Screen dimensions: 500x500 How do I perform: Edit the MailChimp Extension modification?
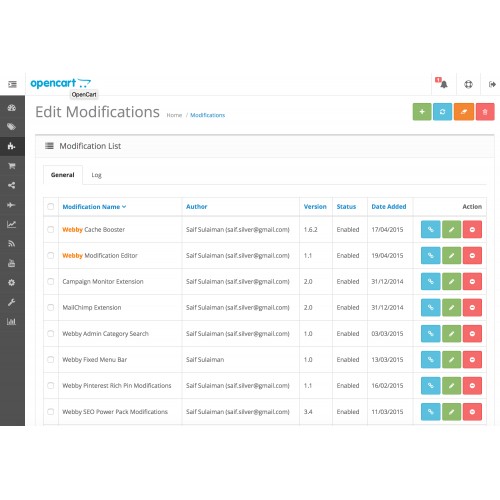coord(451,307)
